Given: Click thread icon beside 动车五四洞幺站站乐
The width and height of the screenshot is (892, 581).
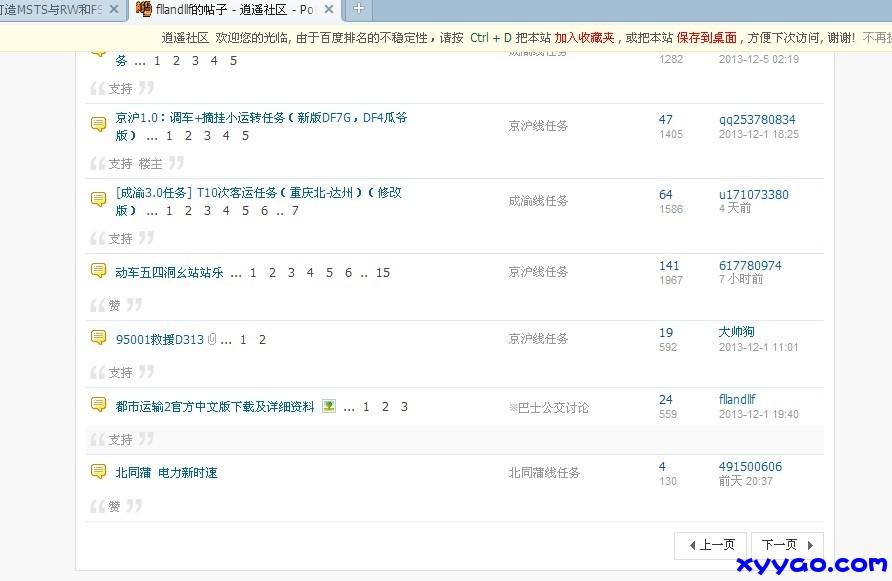Looking at the screenshot, I should [99, 271].
